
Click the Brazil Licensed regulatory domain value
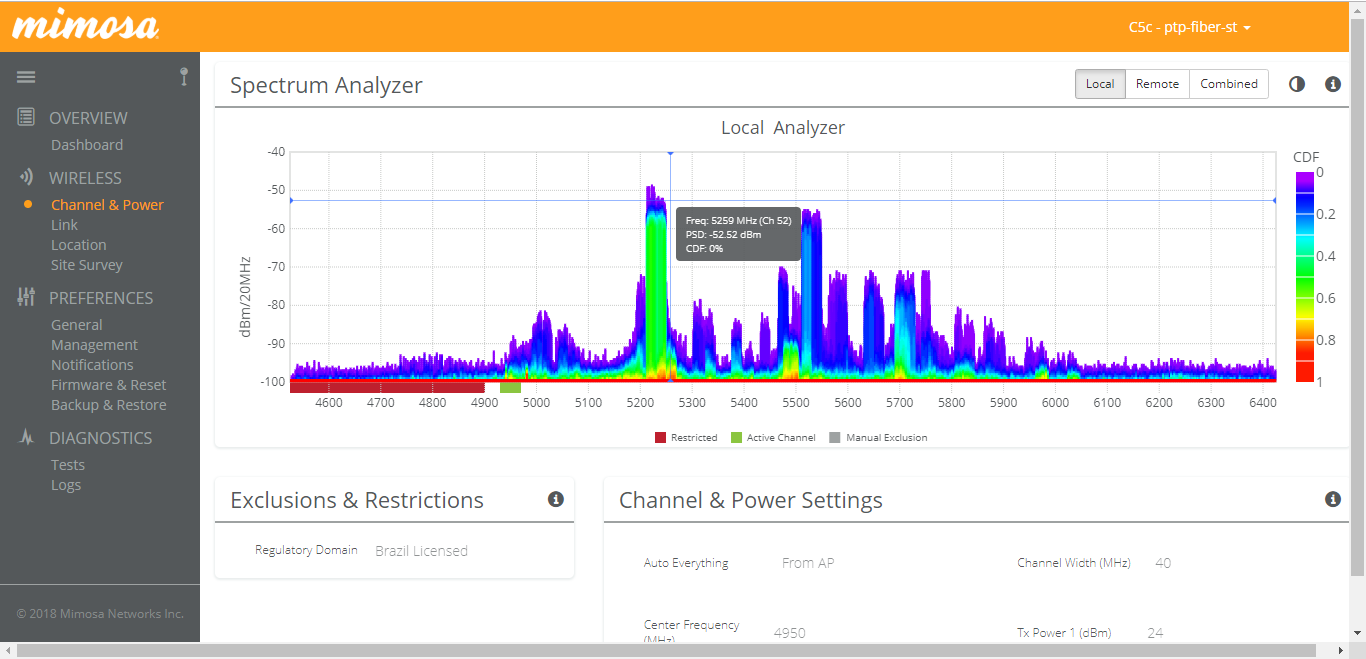click(x=421, y=551)
